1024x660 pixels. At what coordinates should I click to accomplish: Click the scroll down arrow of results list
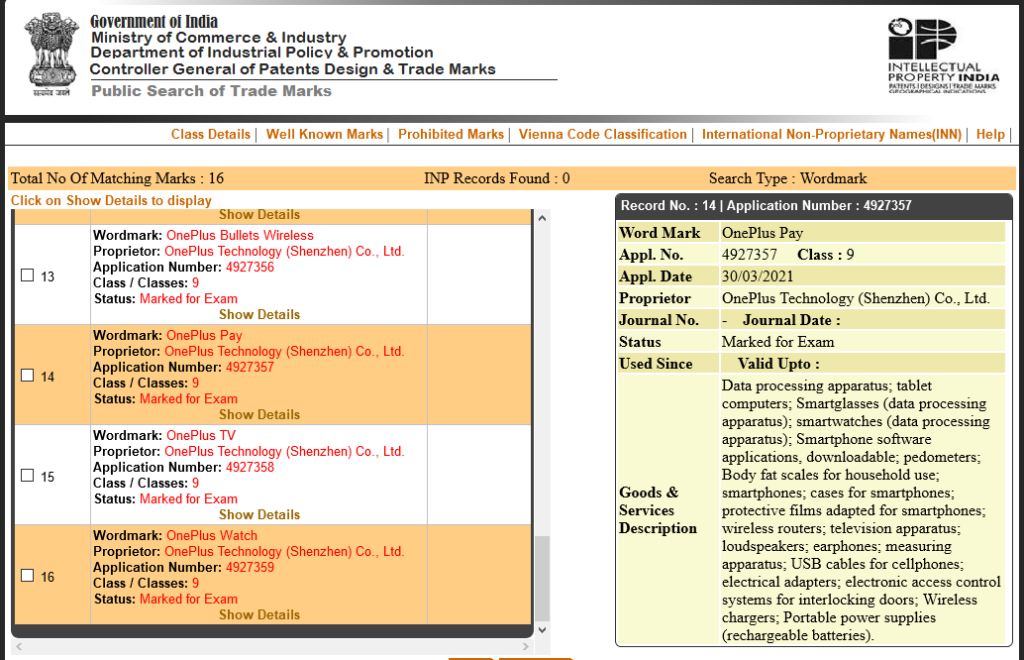543,630
